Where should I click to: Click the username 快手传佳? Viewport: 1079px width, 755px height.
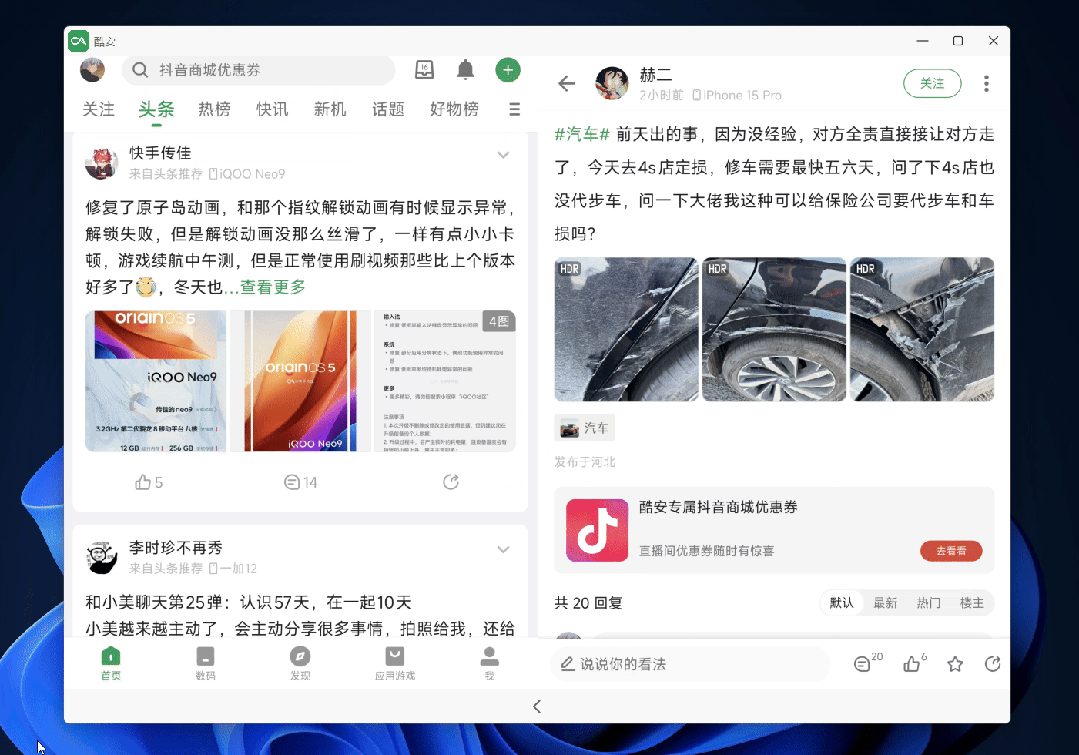(x=160, y=153)
